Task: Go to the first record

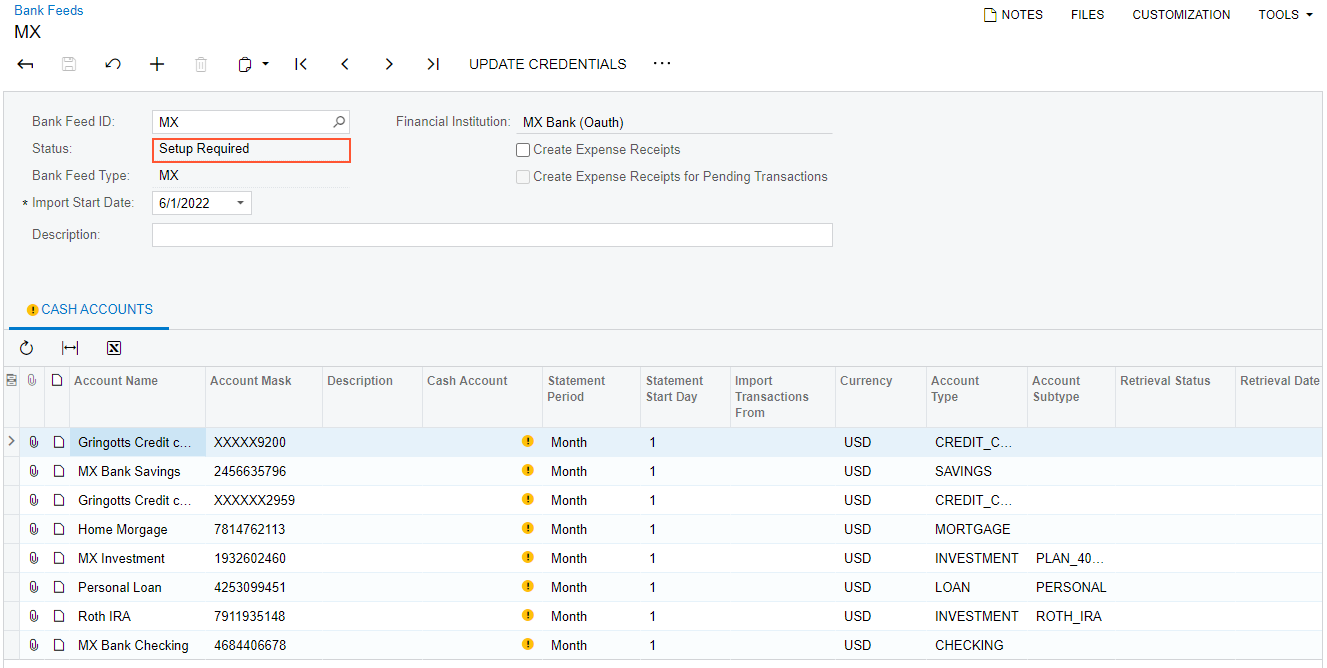Action: pyautogui.click(x=301, y=64)
